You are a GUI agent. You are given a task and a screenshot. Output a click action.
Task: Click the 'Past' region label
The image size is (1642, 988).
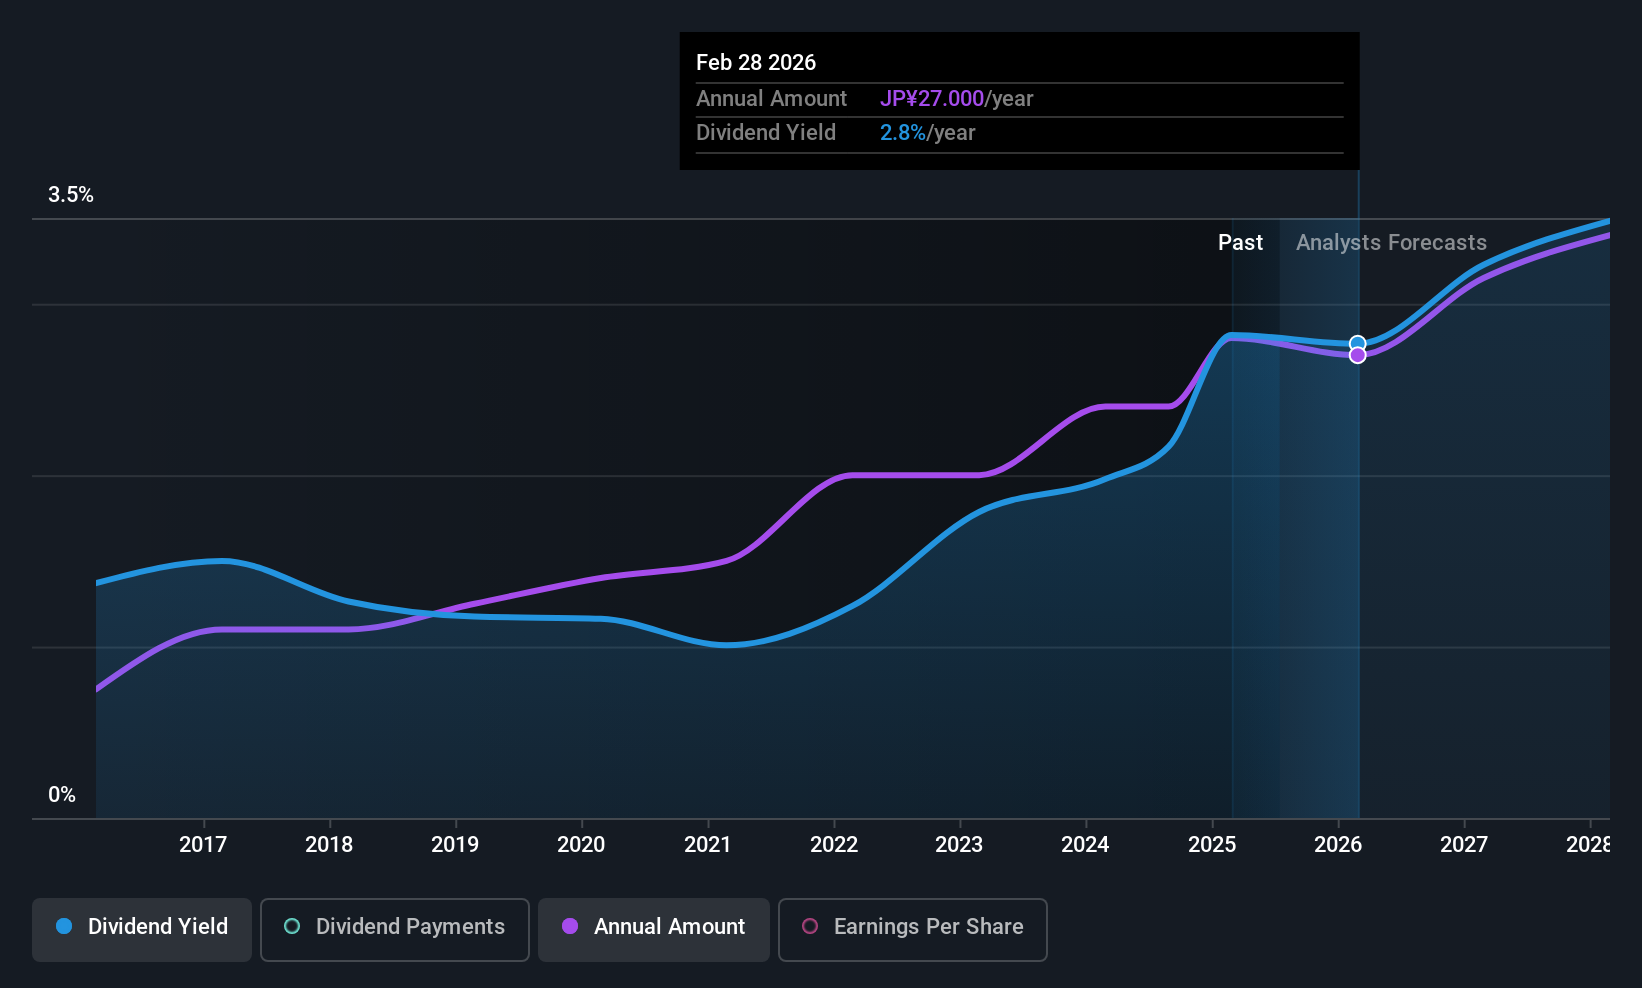point(1240,243)
